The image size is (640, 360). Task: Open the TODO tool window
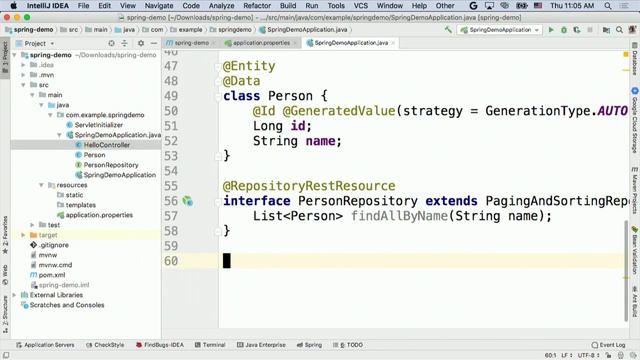point(348,345)
